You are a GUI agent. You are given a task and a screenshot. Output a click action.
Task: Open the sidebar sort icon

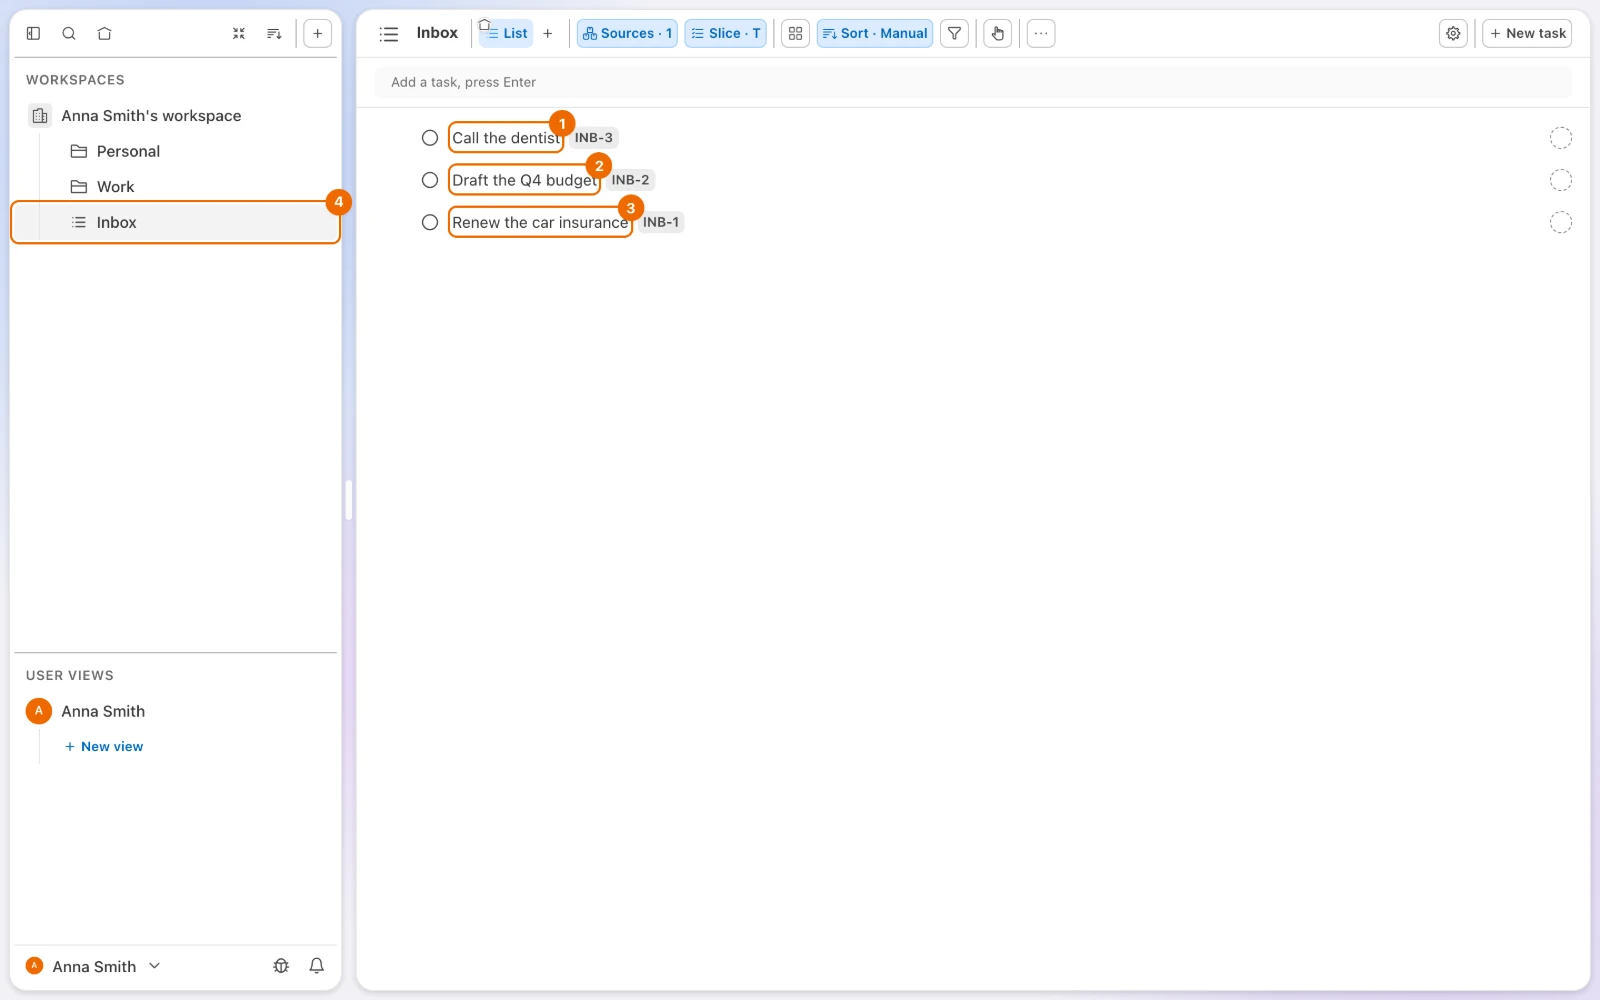pyautogui.click(x=274, y=33)
